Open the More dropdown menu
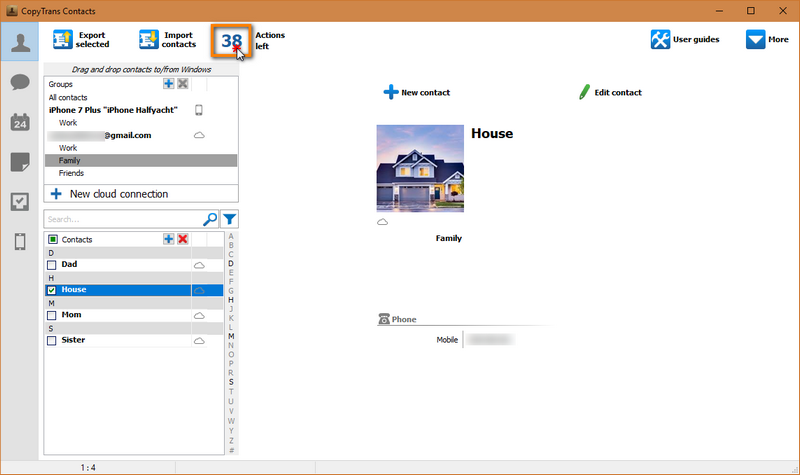 click(x=767, y=39)
